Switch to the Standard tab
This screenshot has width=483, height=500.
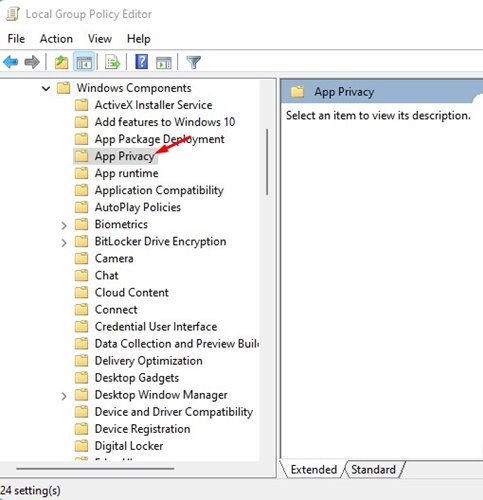coord(373,470)
